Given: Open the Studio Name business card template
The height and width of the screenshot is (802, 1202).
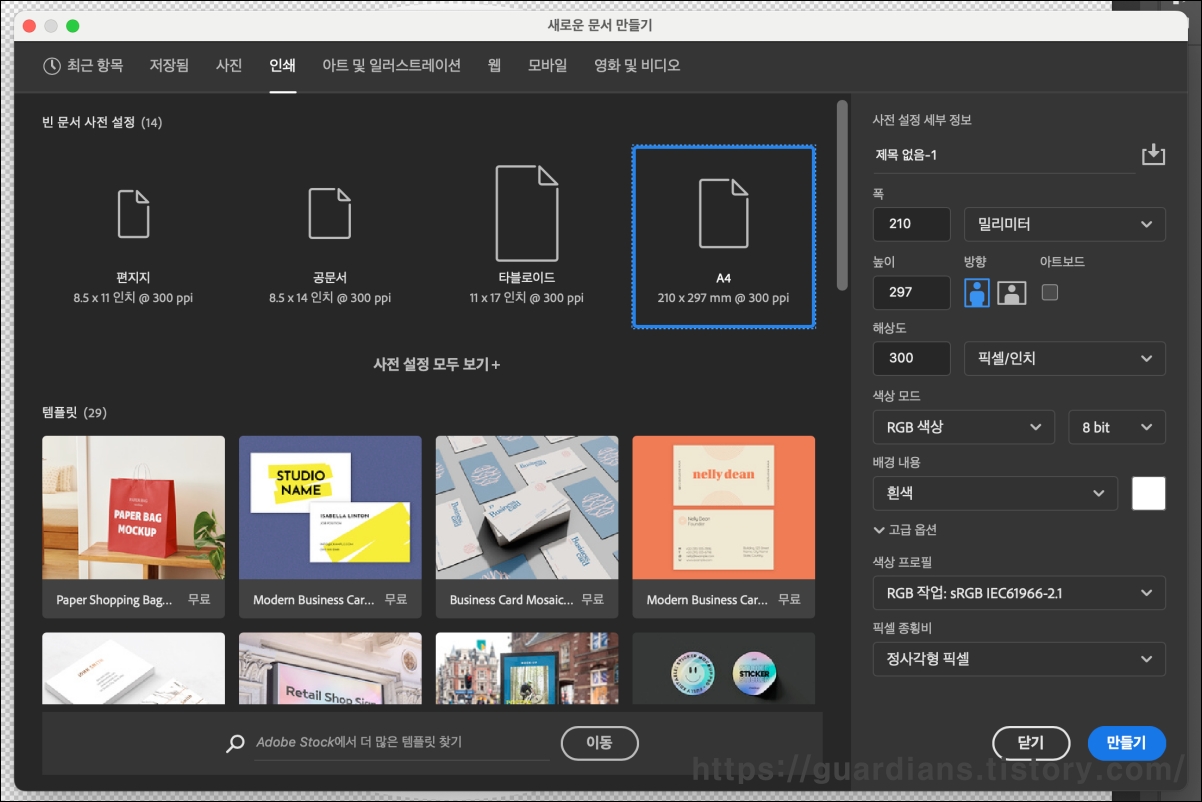Looking at the screenshot, I should [330, 509].
